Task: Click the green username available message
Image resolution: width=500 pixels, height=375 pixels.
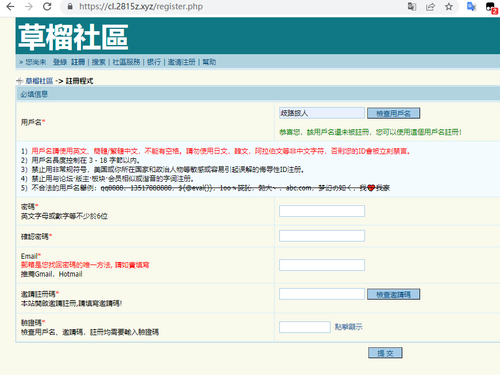Action: click(x=371, y=132)
